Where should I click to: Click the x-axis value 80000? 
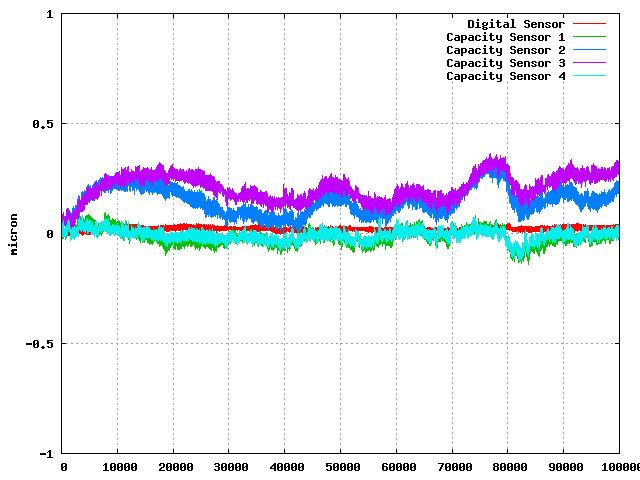[510, 467]
